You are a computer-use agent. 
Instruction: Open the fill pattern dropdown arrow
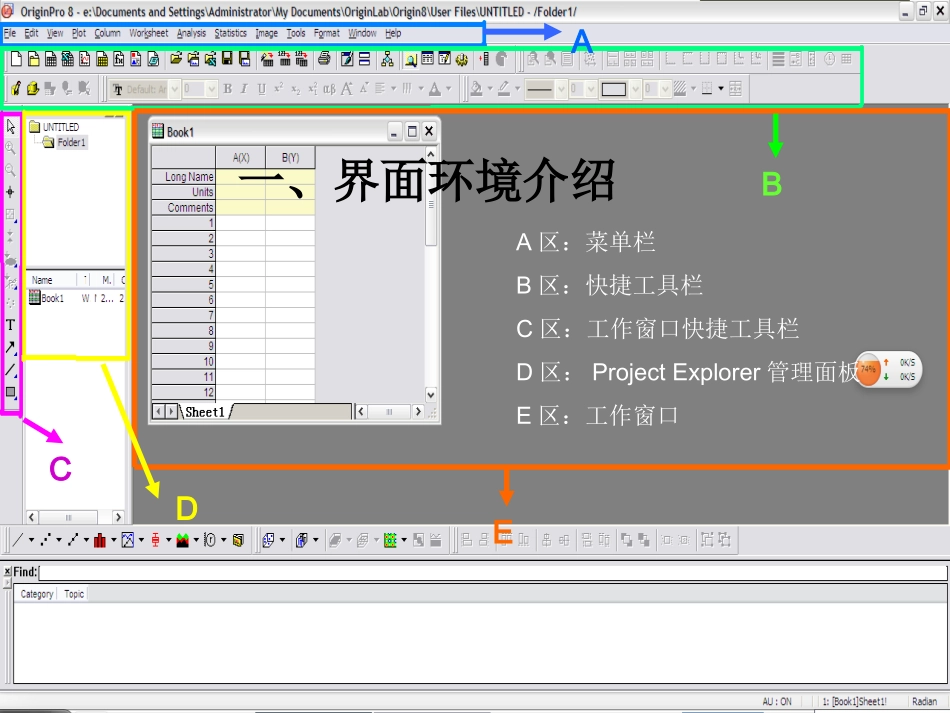tap(693, 89)
